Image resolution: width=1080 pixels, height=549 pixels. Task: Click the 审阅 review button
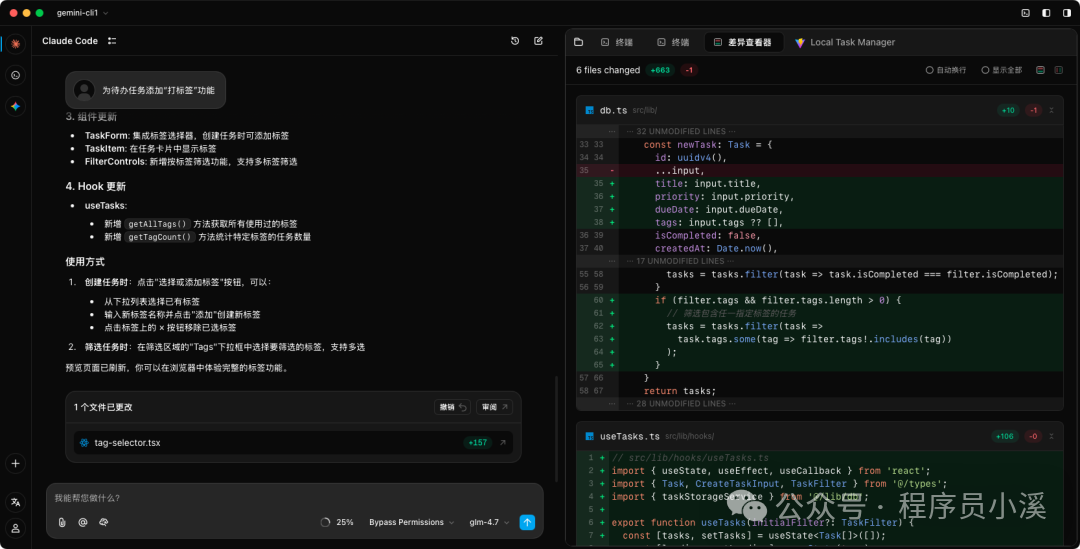coord(495,407)
